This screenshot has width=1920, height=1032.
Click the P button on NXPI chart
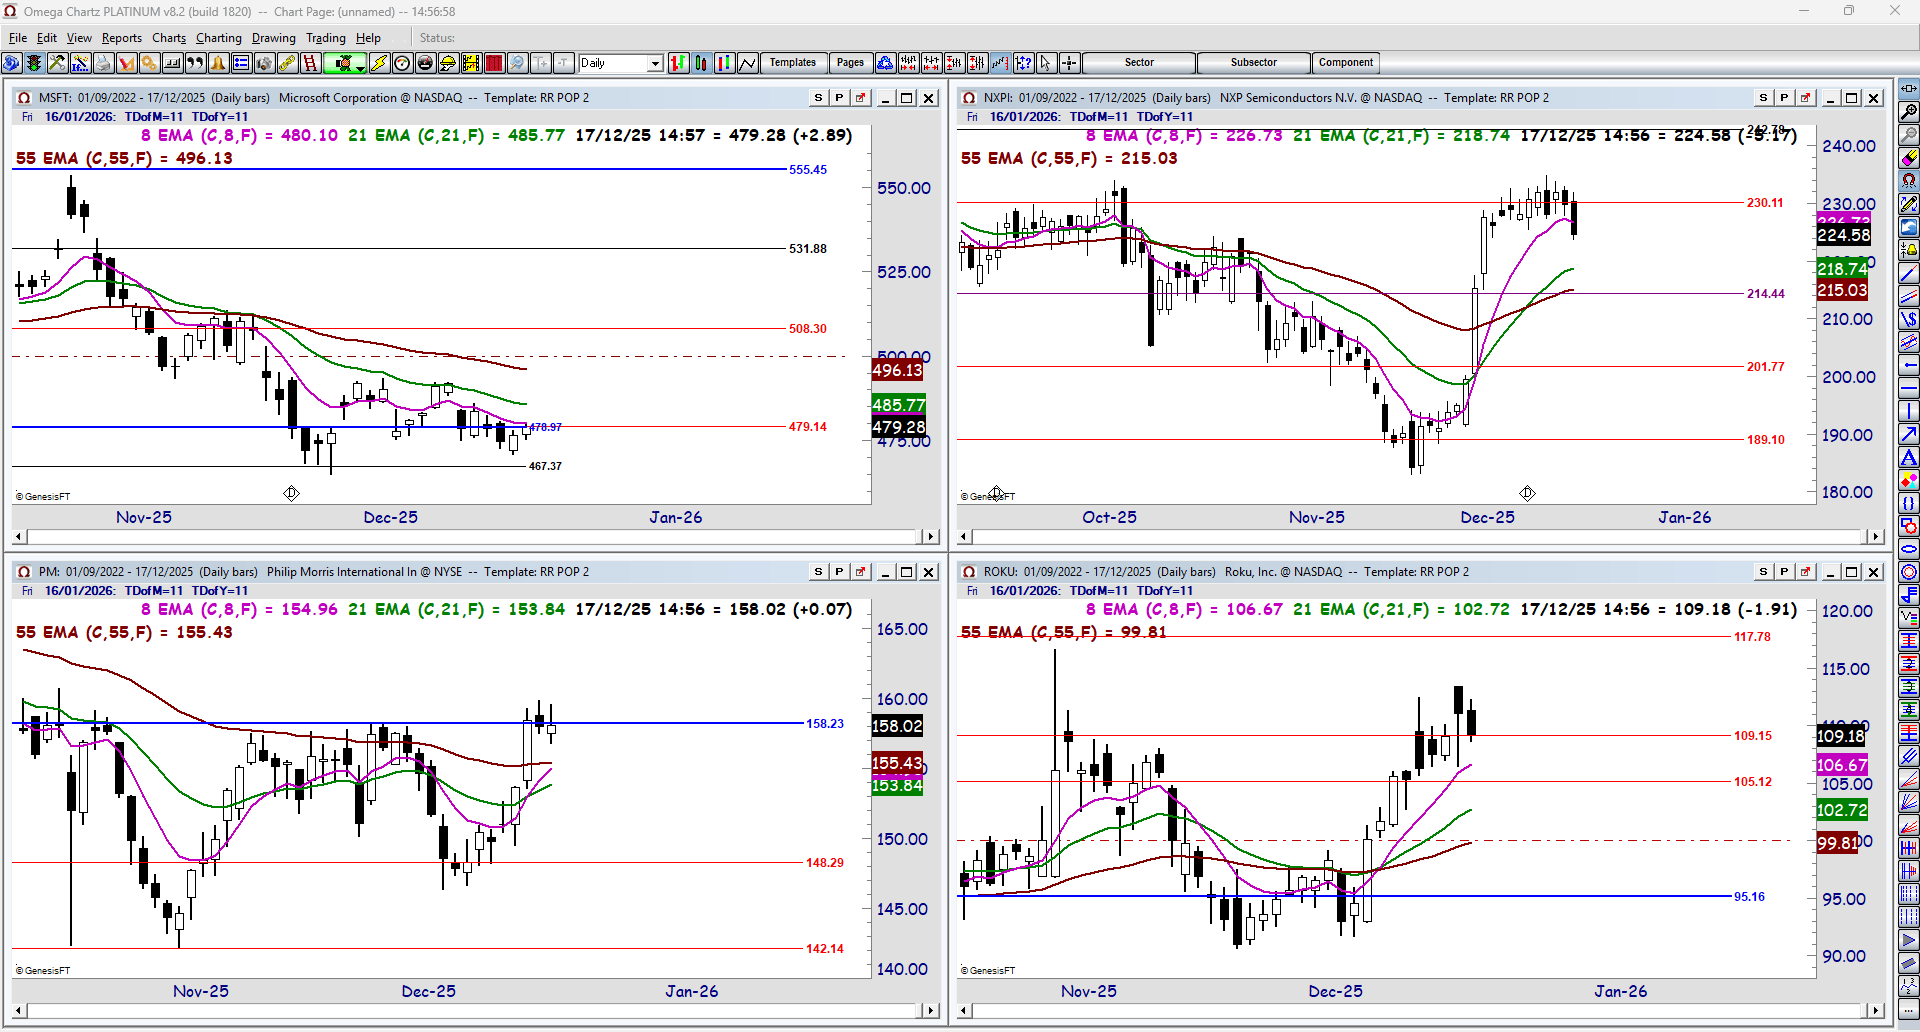tap(1784, 98)
